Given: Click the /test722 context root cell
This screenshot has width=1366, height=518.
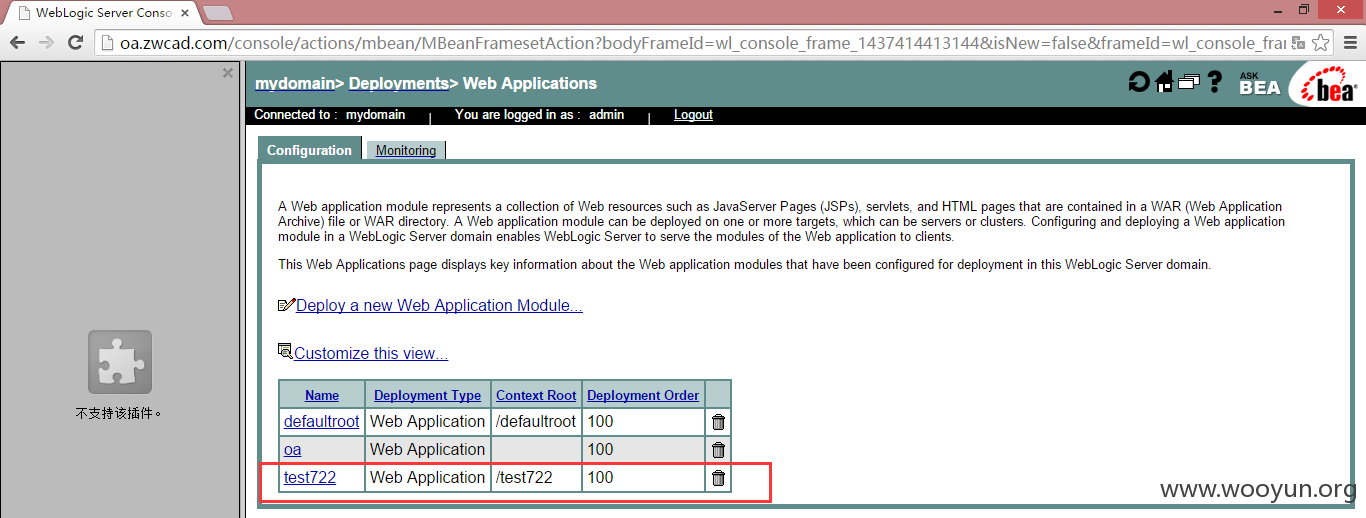Looking at the screenshot, I should tap(536, 478).
